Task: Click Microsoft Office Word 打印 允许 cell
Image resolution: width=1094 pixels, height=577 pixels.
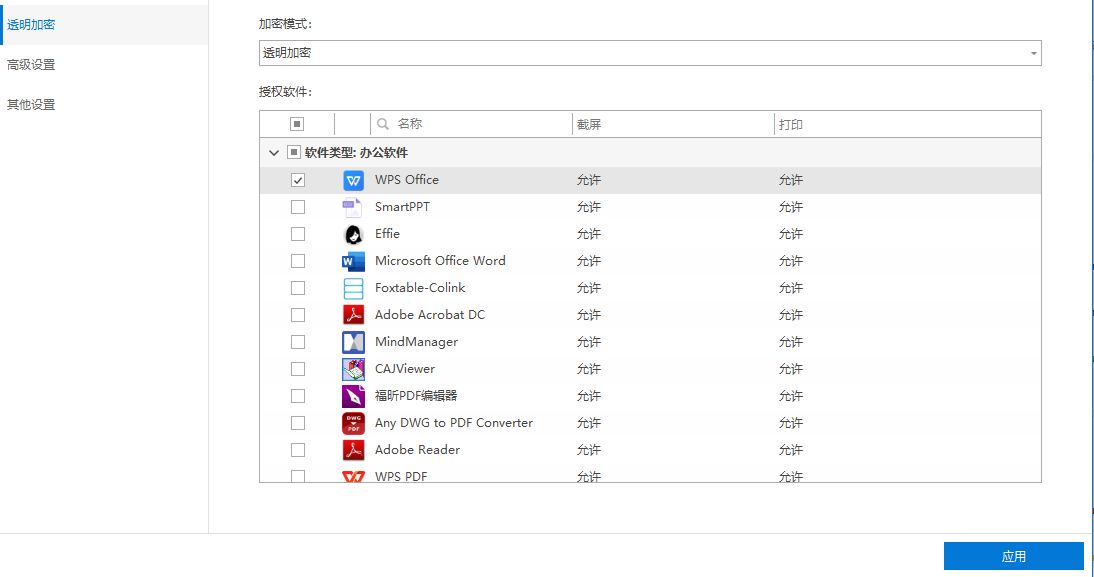Action: 790,261
